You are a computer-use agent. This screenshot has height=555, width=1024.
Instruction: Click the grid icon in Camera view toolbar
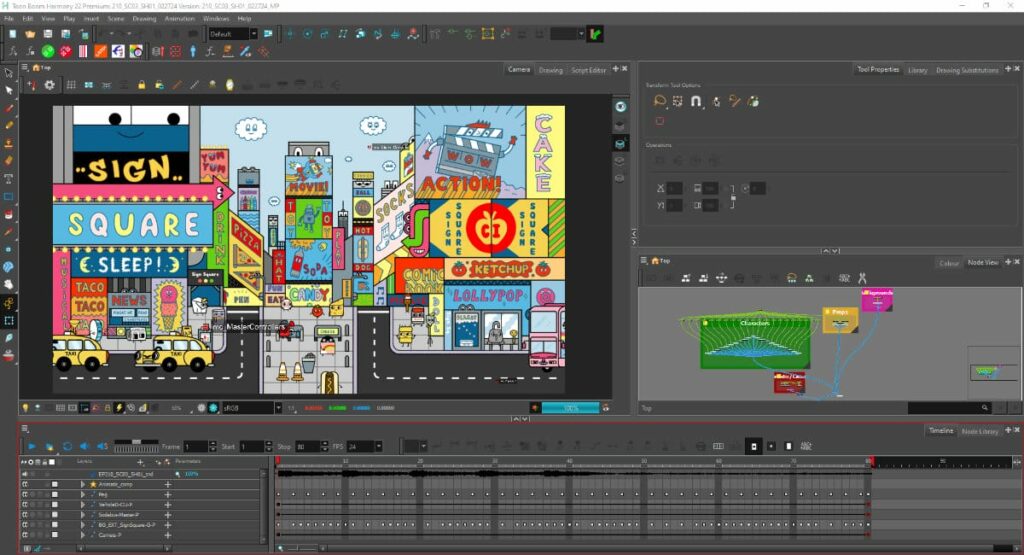[71, 85]
